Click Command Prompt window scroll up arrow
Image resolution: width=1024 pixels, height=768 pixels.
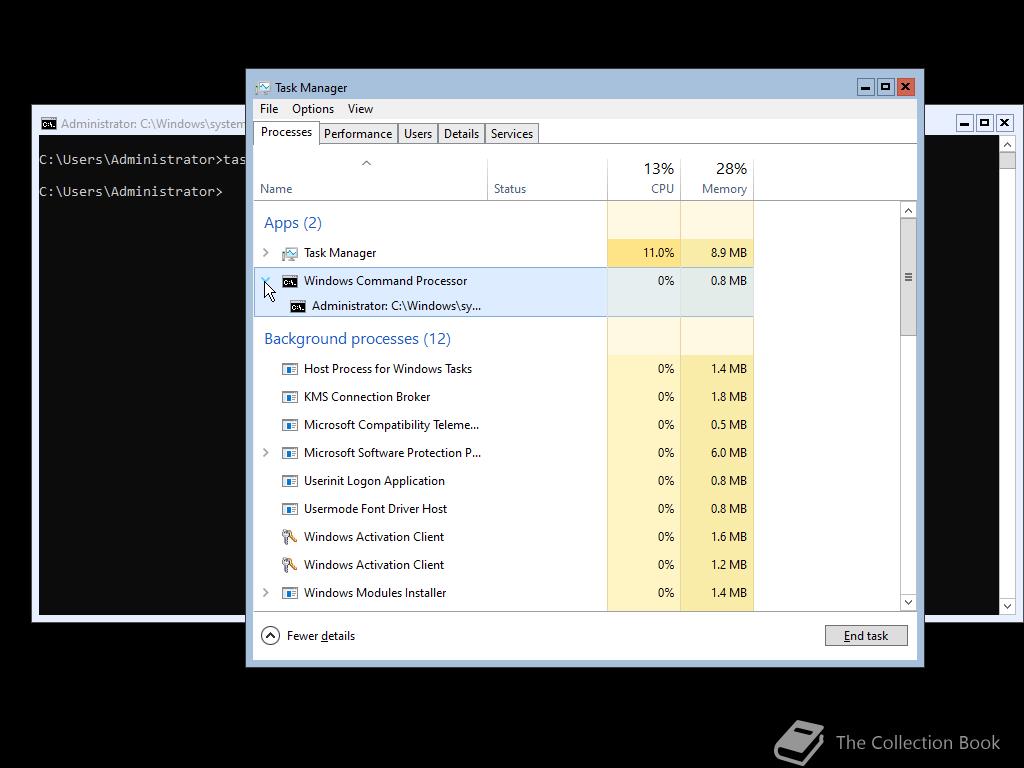coord(1007,144)
